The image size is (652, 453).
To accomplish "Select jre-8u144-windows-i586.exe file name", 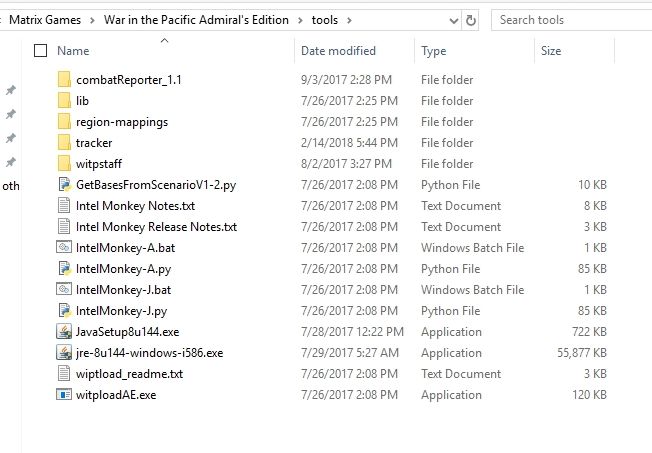I will [149, 353].
